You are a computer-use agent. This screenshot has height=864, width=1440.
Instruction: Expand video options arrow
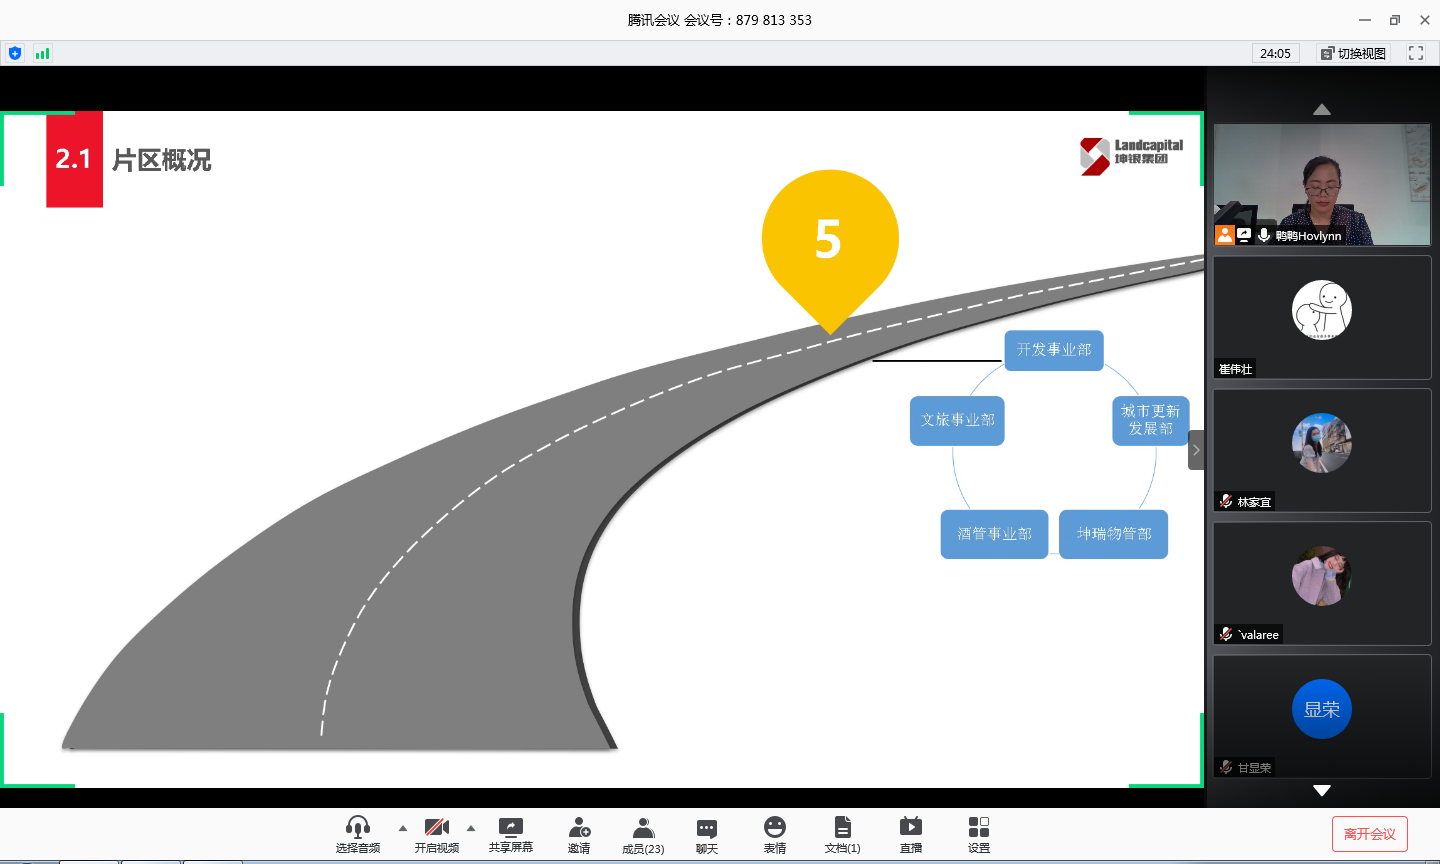[x=471, y=828]
